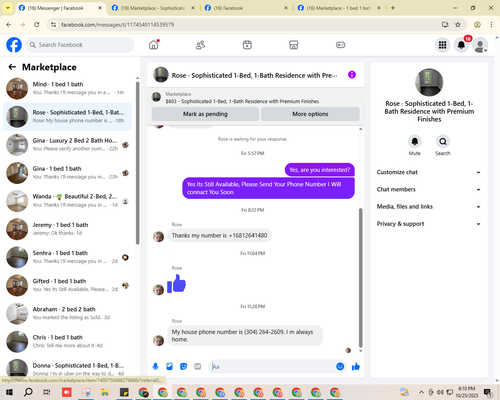Switch to the (16) Facebook tab

(246, 8)
